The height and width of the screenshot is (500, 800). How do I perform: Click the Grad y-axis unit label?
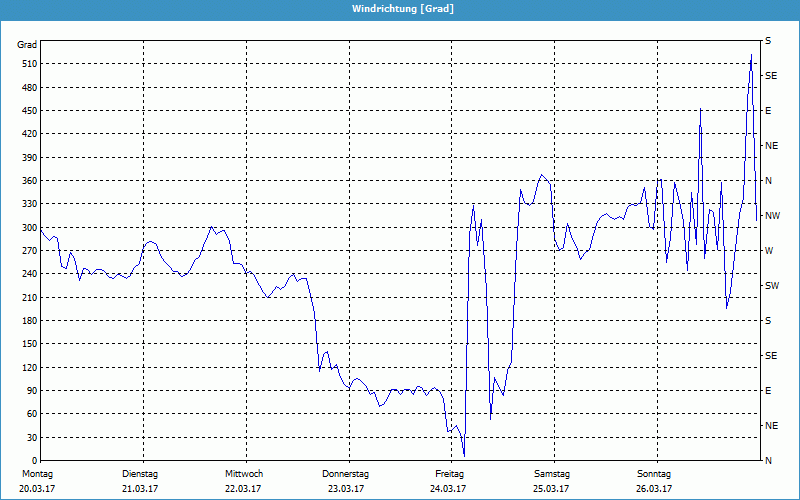point(28,45)
